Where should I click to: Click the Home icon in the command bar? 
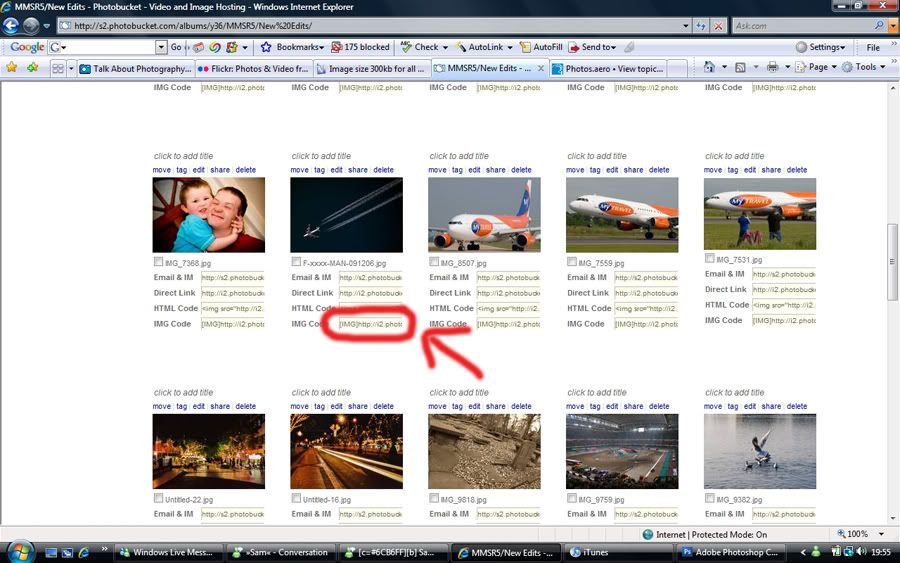coord(710,67)
